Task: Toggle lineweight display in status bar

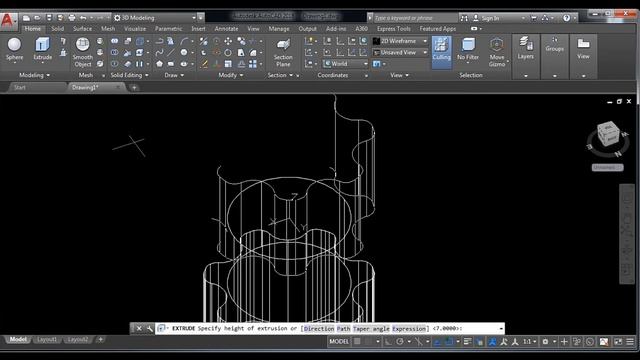Action: (468, 342)
